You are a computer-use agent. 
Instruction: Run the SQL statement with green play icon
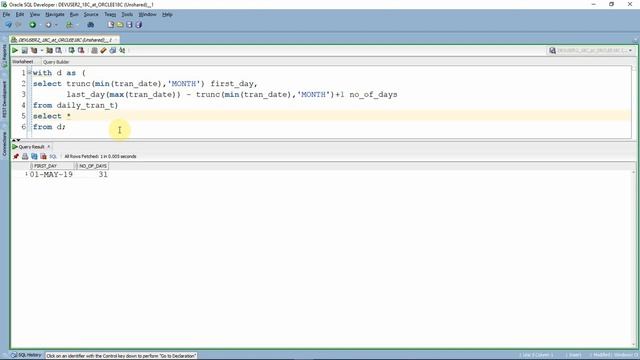click(15, 51)
